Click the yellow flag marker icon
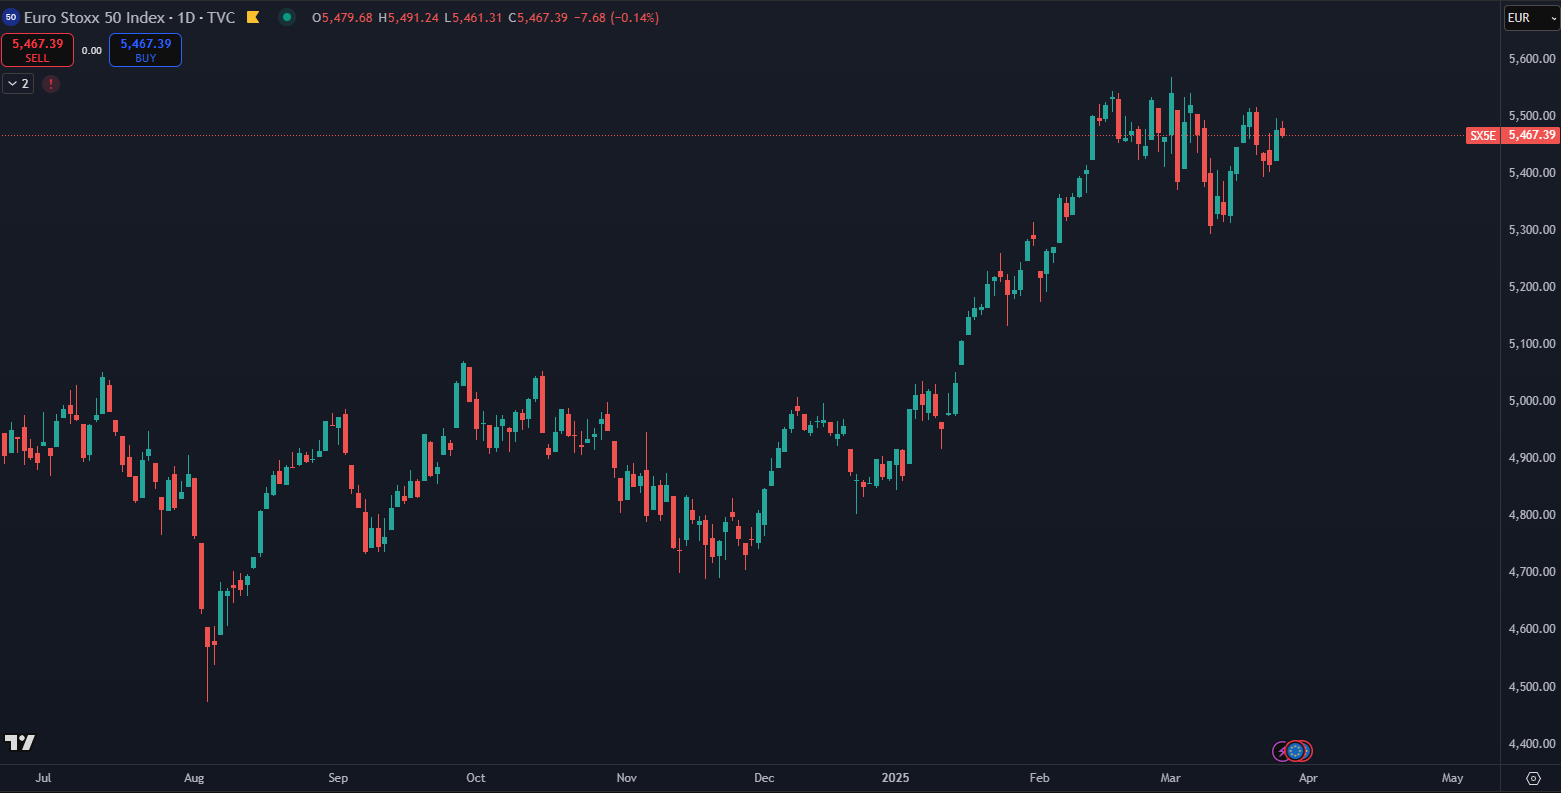 (253, 17)
